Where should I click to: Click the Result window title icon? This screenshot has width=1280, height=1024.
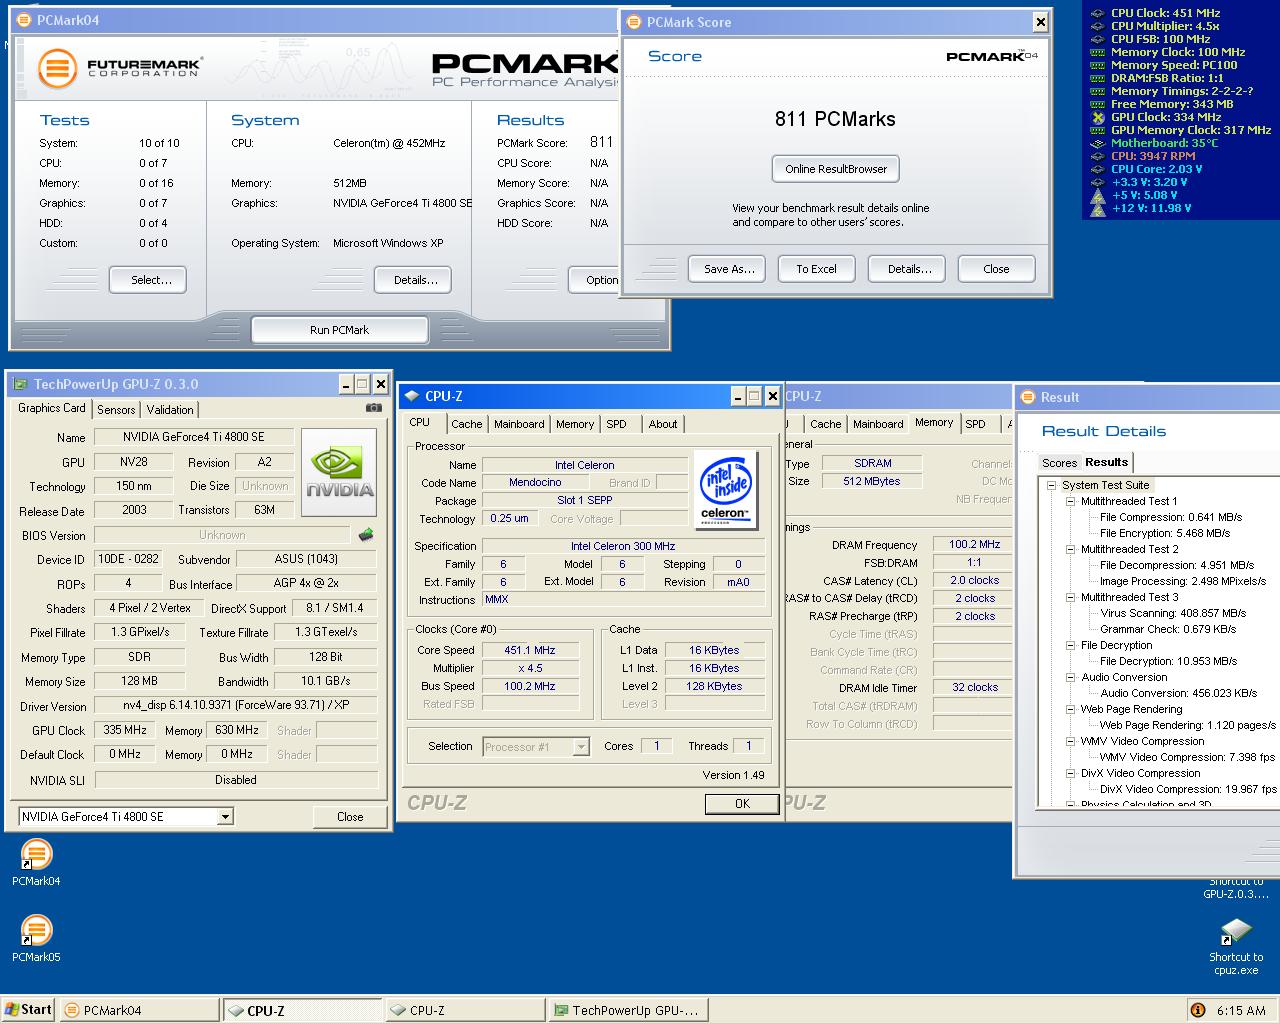(x=1027, y=397)
